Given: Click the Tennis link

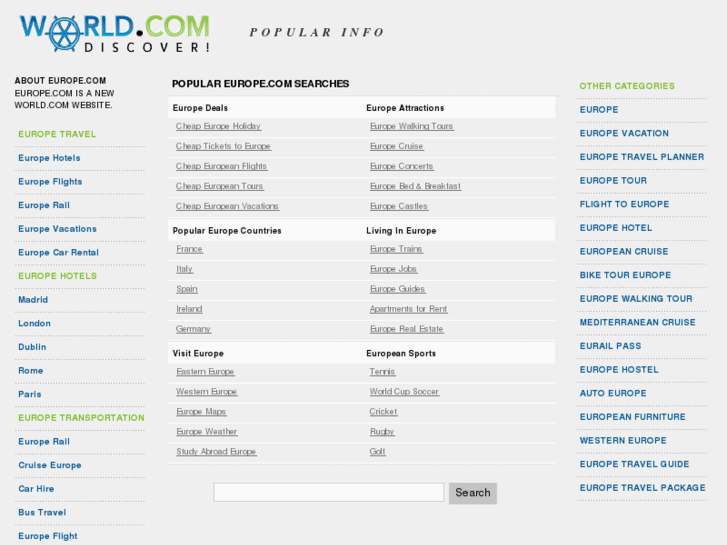Looking at the screenshot, I should tap(383, 372).
